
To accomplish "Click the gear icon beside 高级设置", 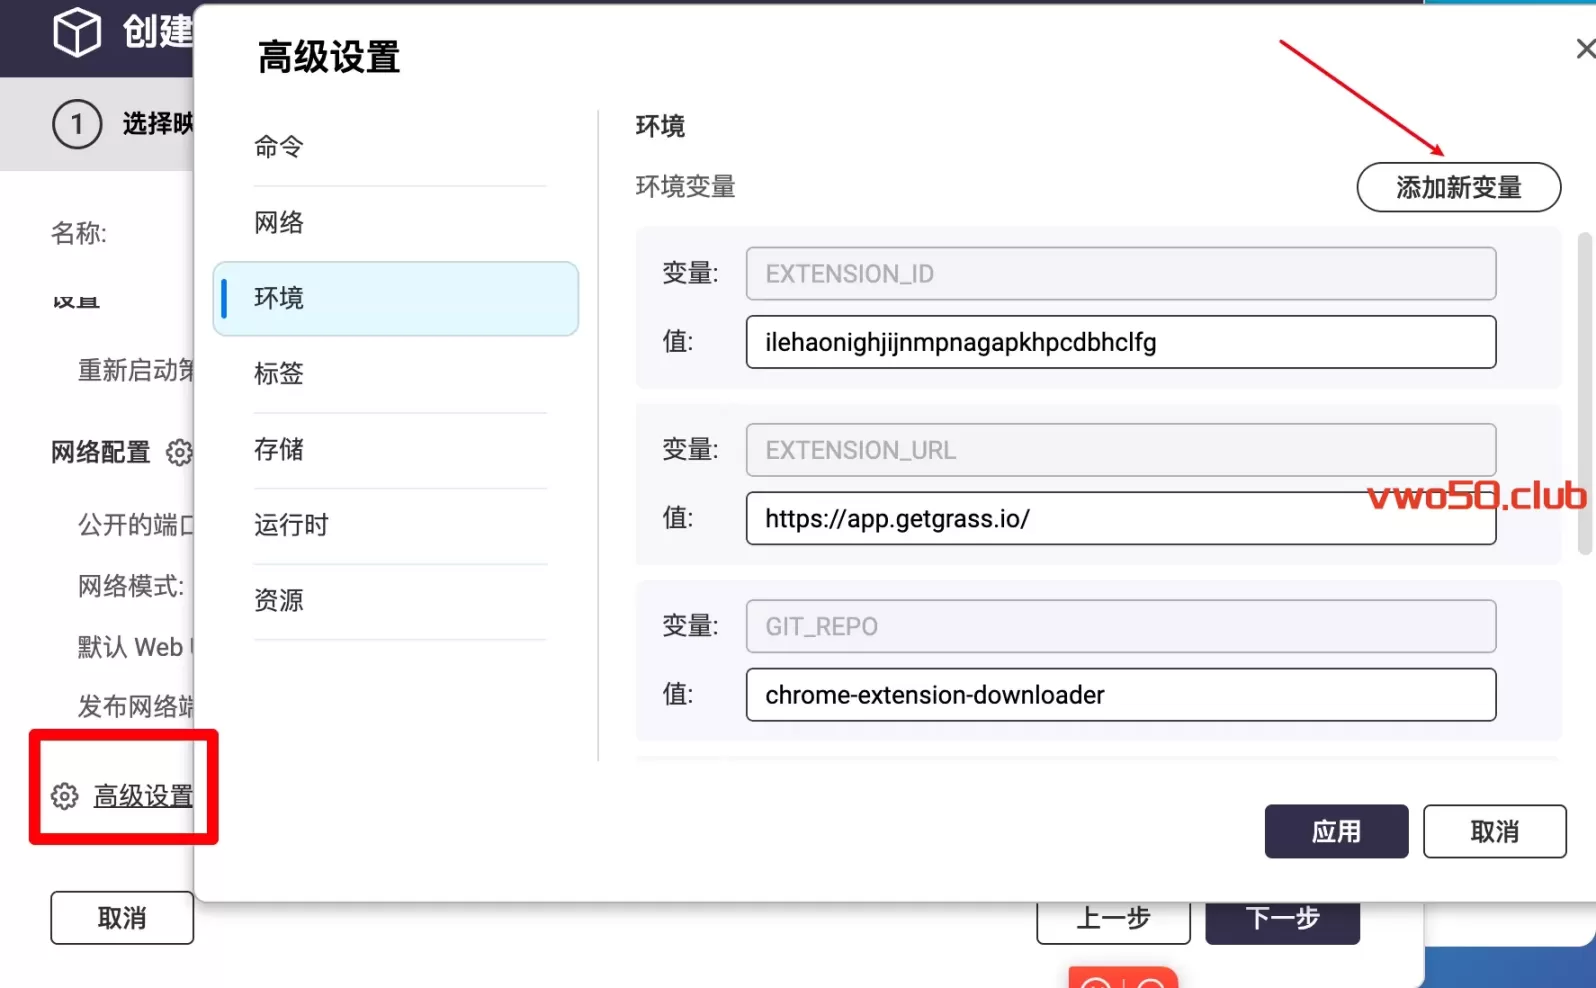I will tap(65, 796).
